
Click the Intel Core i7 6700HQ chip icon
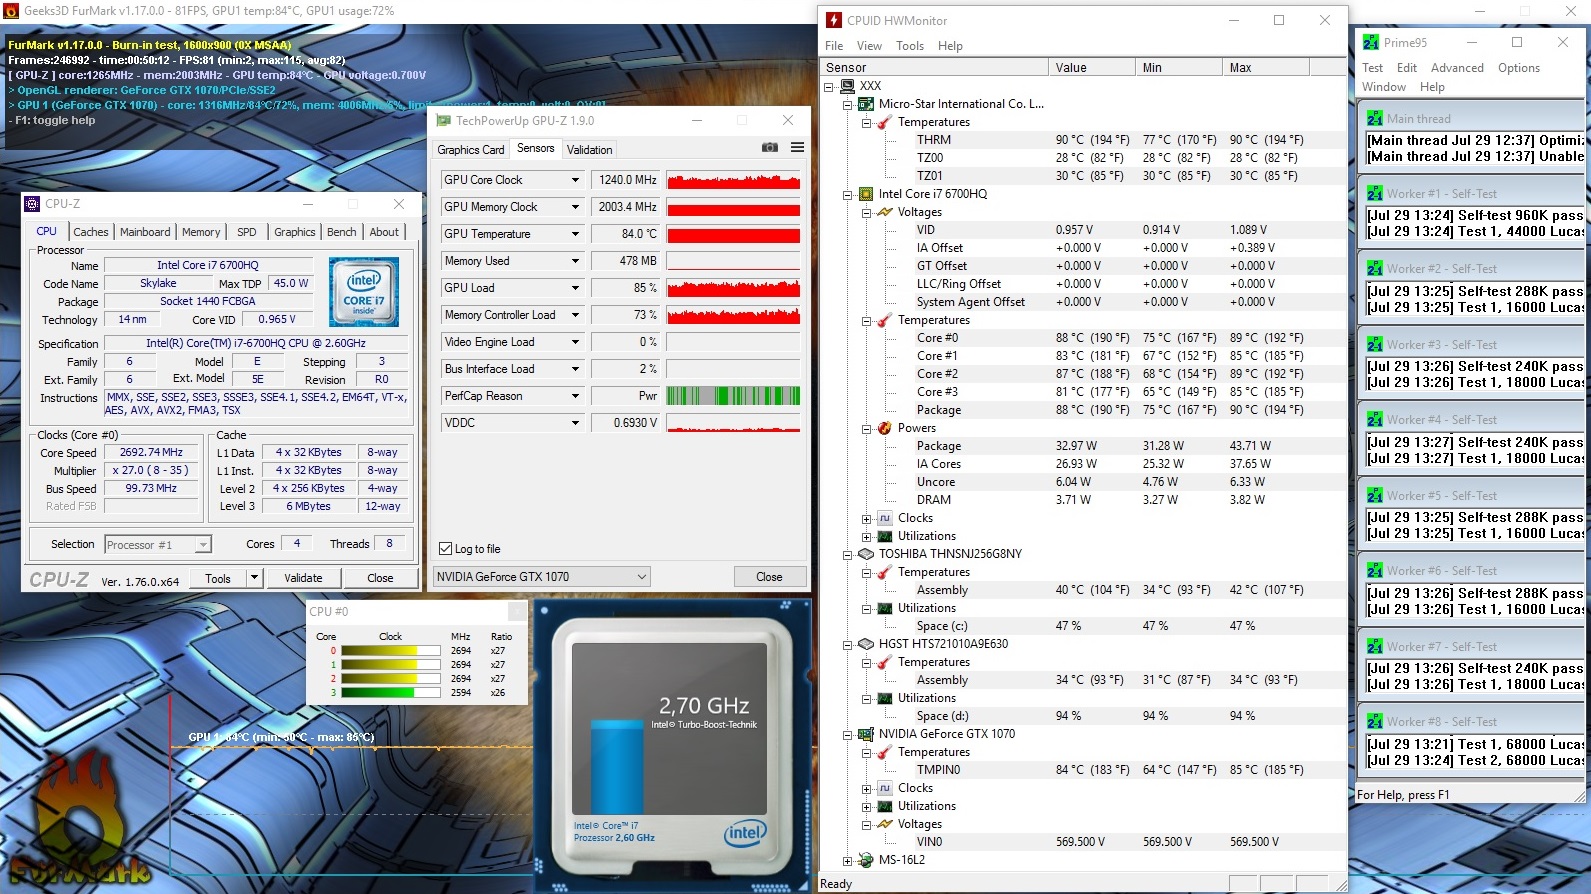point(866,194)
